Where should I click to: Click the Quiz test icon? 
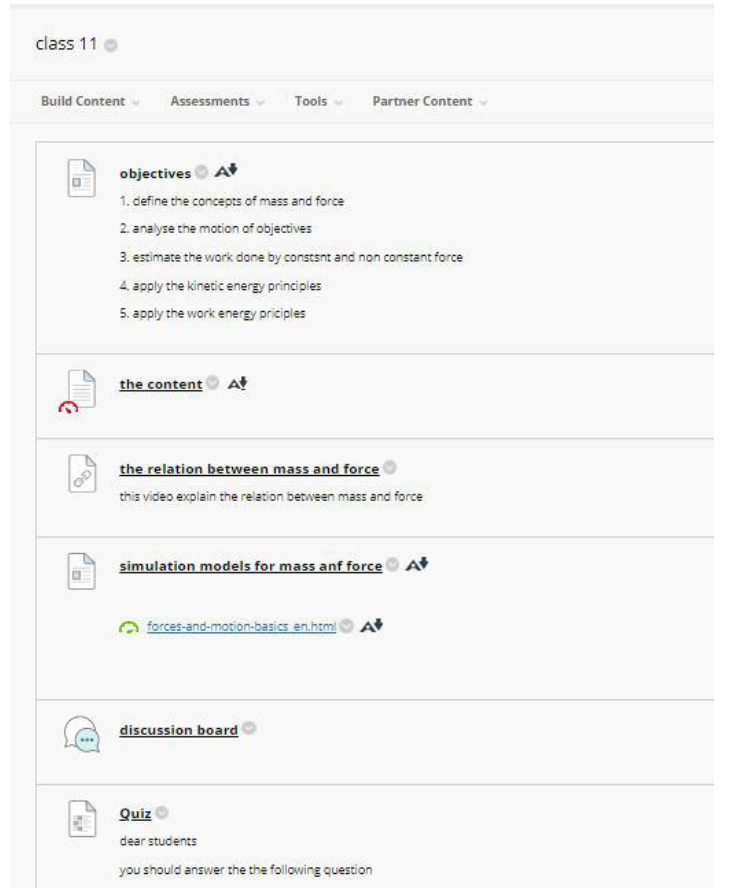(82, 819)
